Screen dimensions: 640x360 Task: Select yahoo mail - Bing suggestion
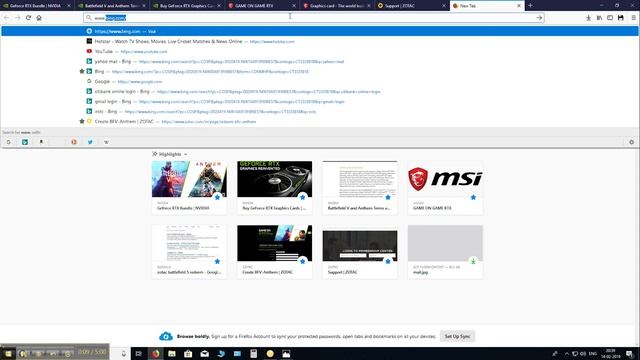pyautogui.click(x=320, y=61)
